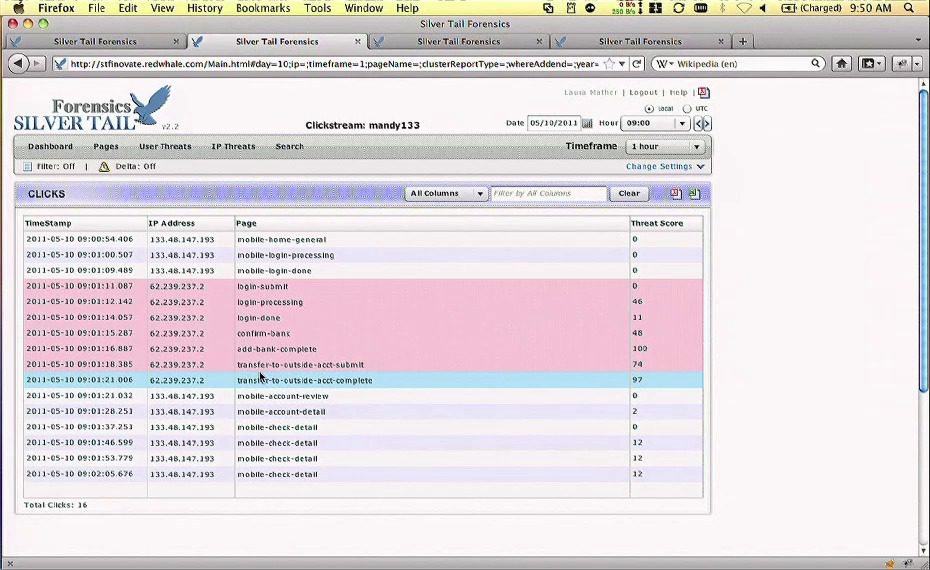The height and width of the screenshot is (570, 930).
Task: Expand Change Settings chevron
Action: point(701,167)
